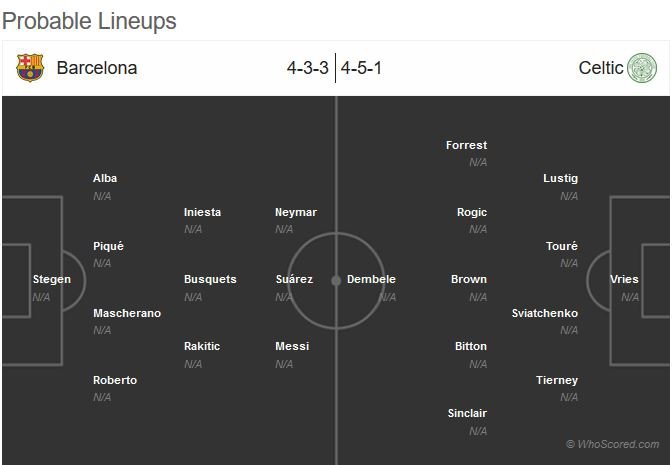Open the Celtic team name link
The image size is (672, 465).
point(601,68)
